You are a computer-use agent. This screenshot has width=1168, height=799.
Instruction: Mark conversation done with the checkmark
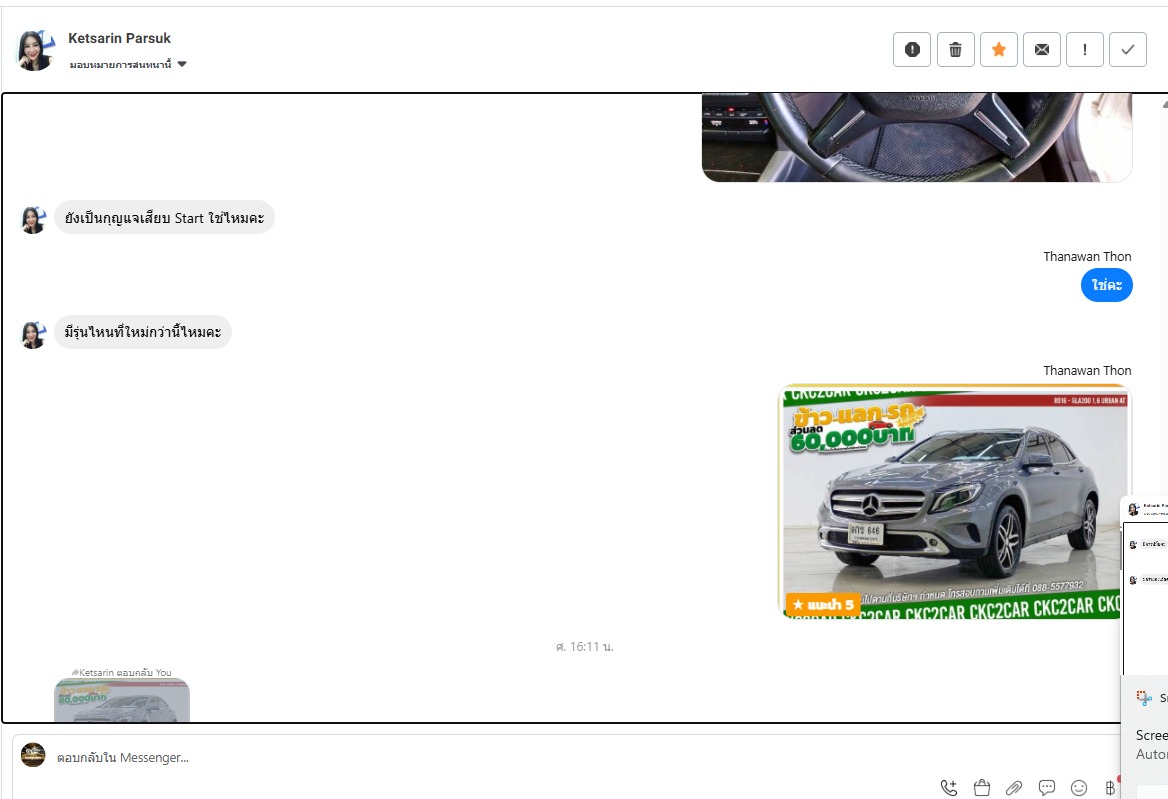[x=1128, y=50]
